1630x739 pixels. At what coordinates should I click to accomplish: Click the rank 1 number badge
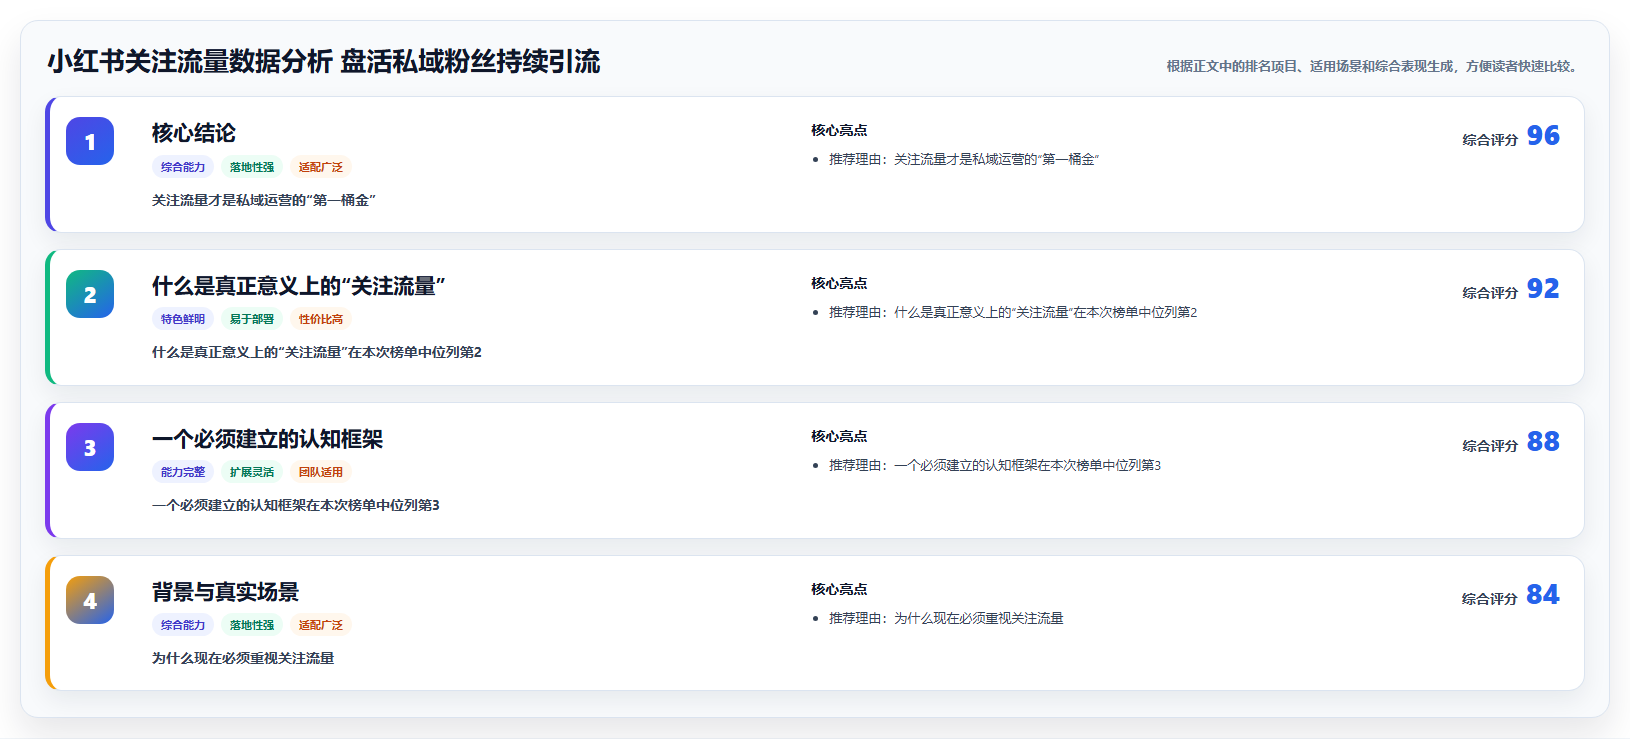(x=90, y=141)
